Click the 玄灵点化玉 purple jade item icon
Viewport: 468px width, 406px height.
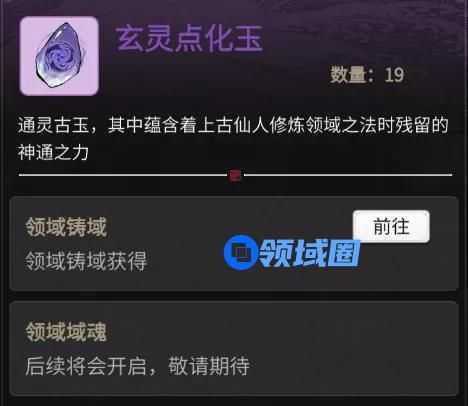pyautogui.click(x=59, y=56)
